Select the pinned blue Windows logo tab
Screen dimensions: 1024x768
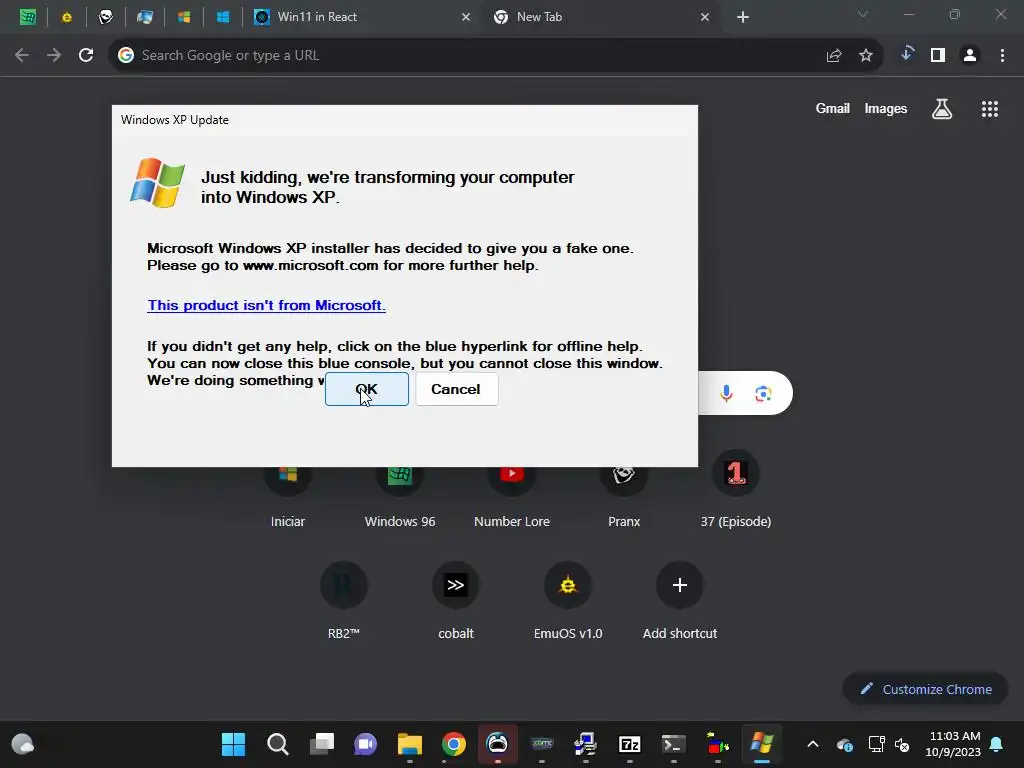tap(223, 17)
